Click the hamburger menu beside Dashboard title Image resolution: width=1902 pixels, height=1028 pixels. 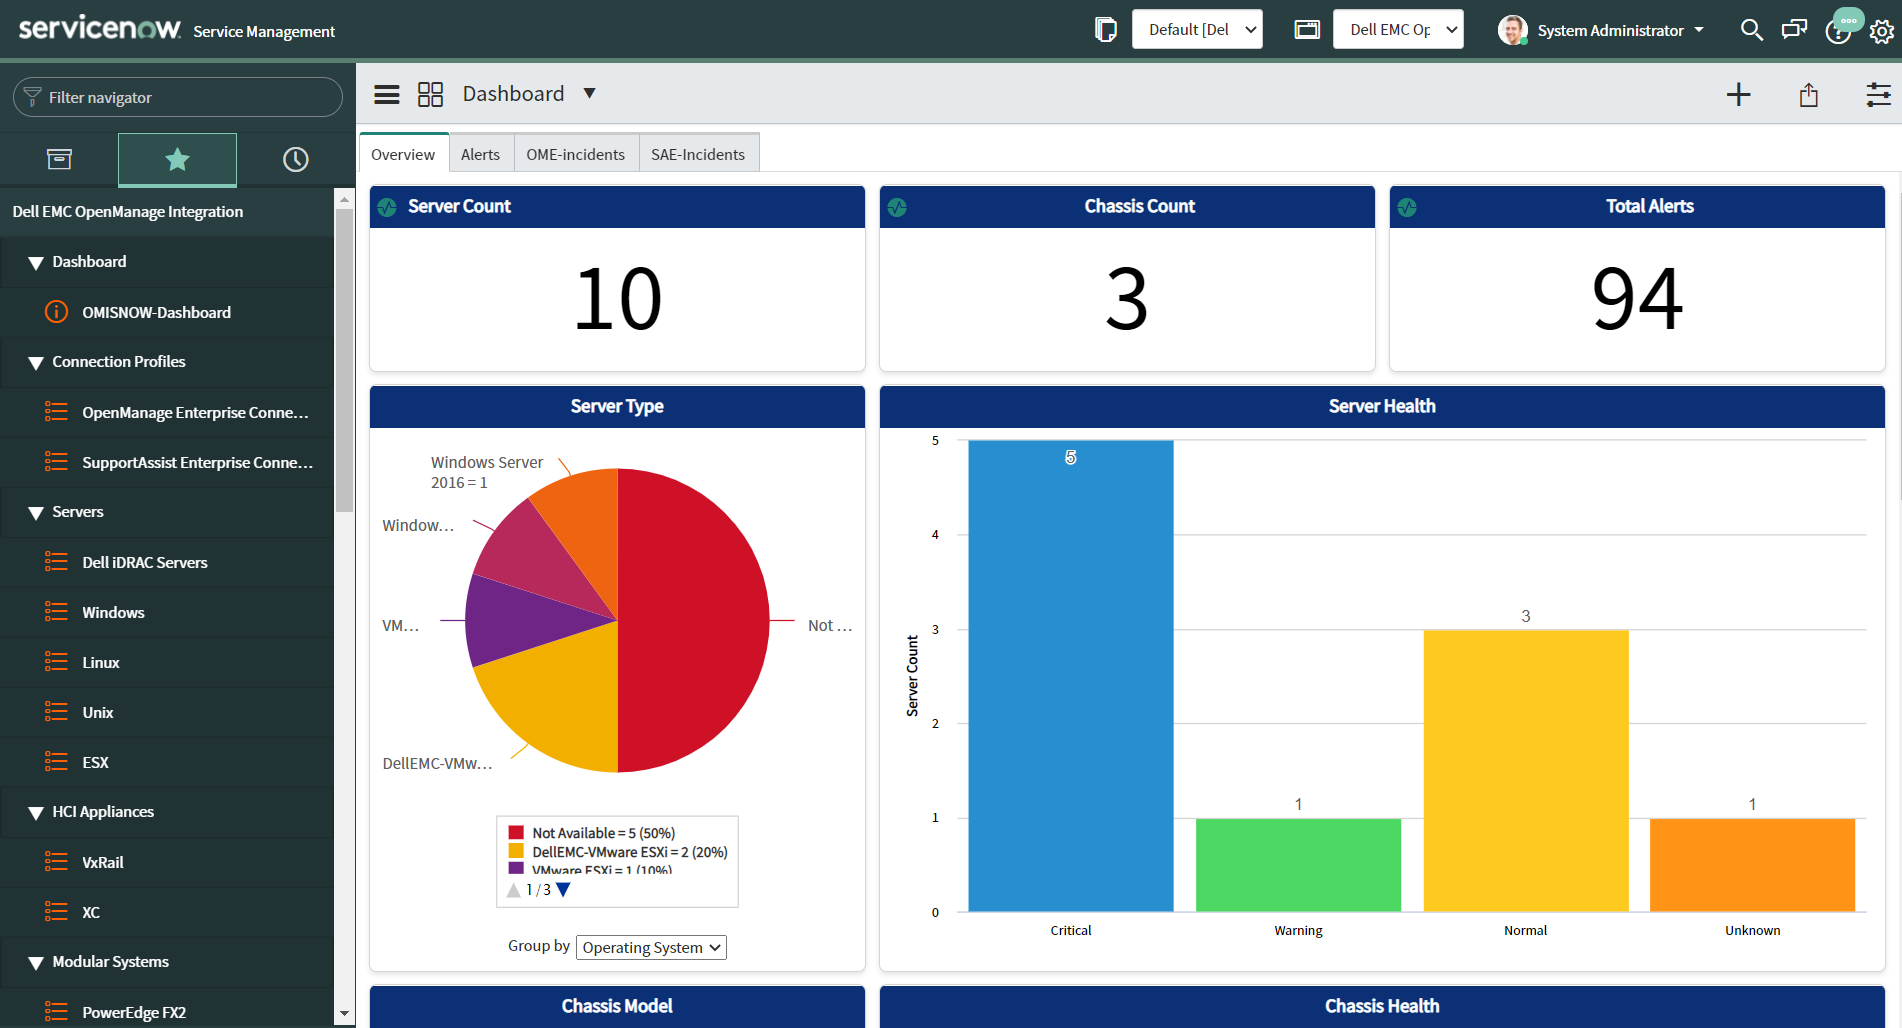click(x=386, y=93)
